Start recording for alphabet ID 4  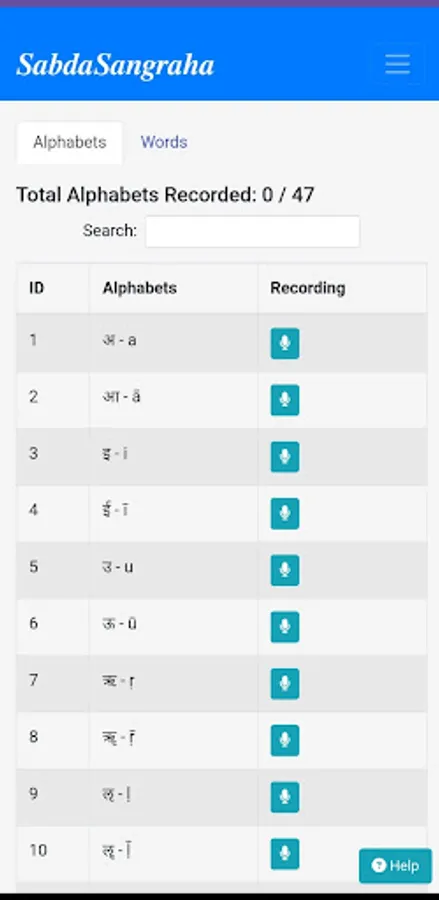(x=285, y=514)
